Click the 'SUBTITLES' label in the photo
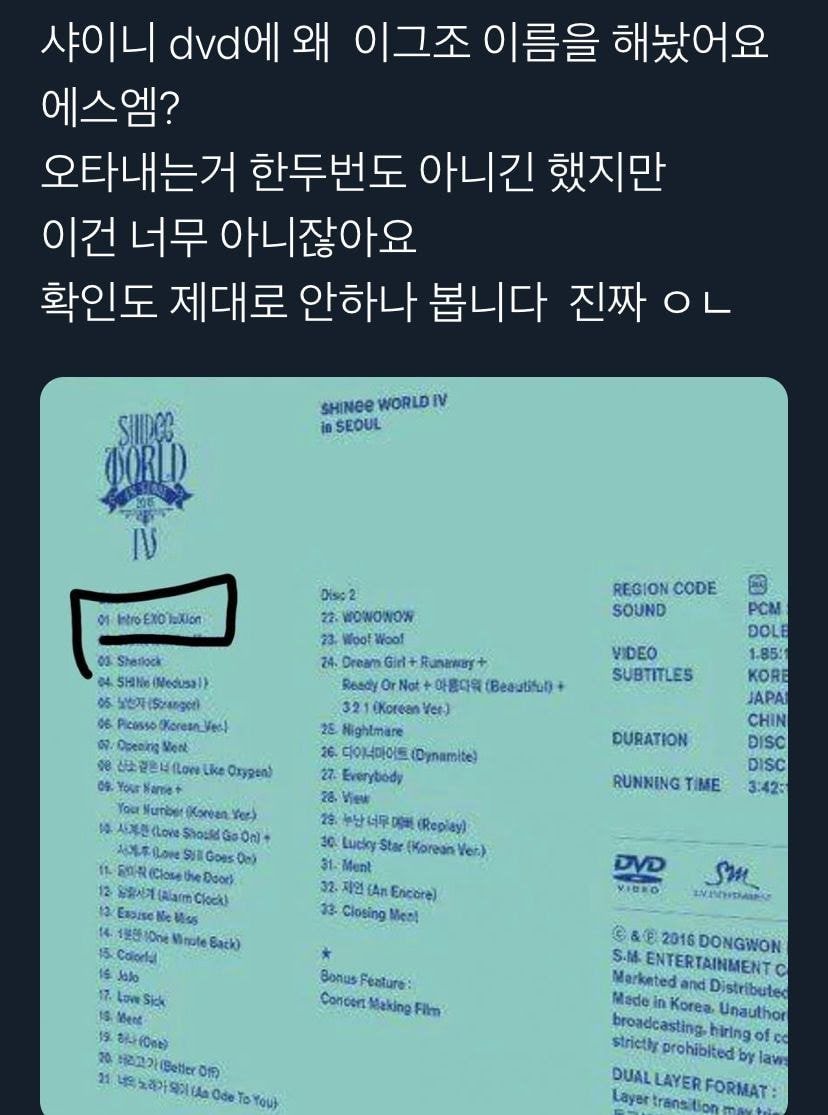828x1115 pixels. point(652,675)
